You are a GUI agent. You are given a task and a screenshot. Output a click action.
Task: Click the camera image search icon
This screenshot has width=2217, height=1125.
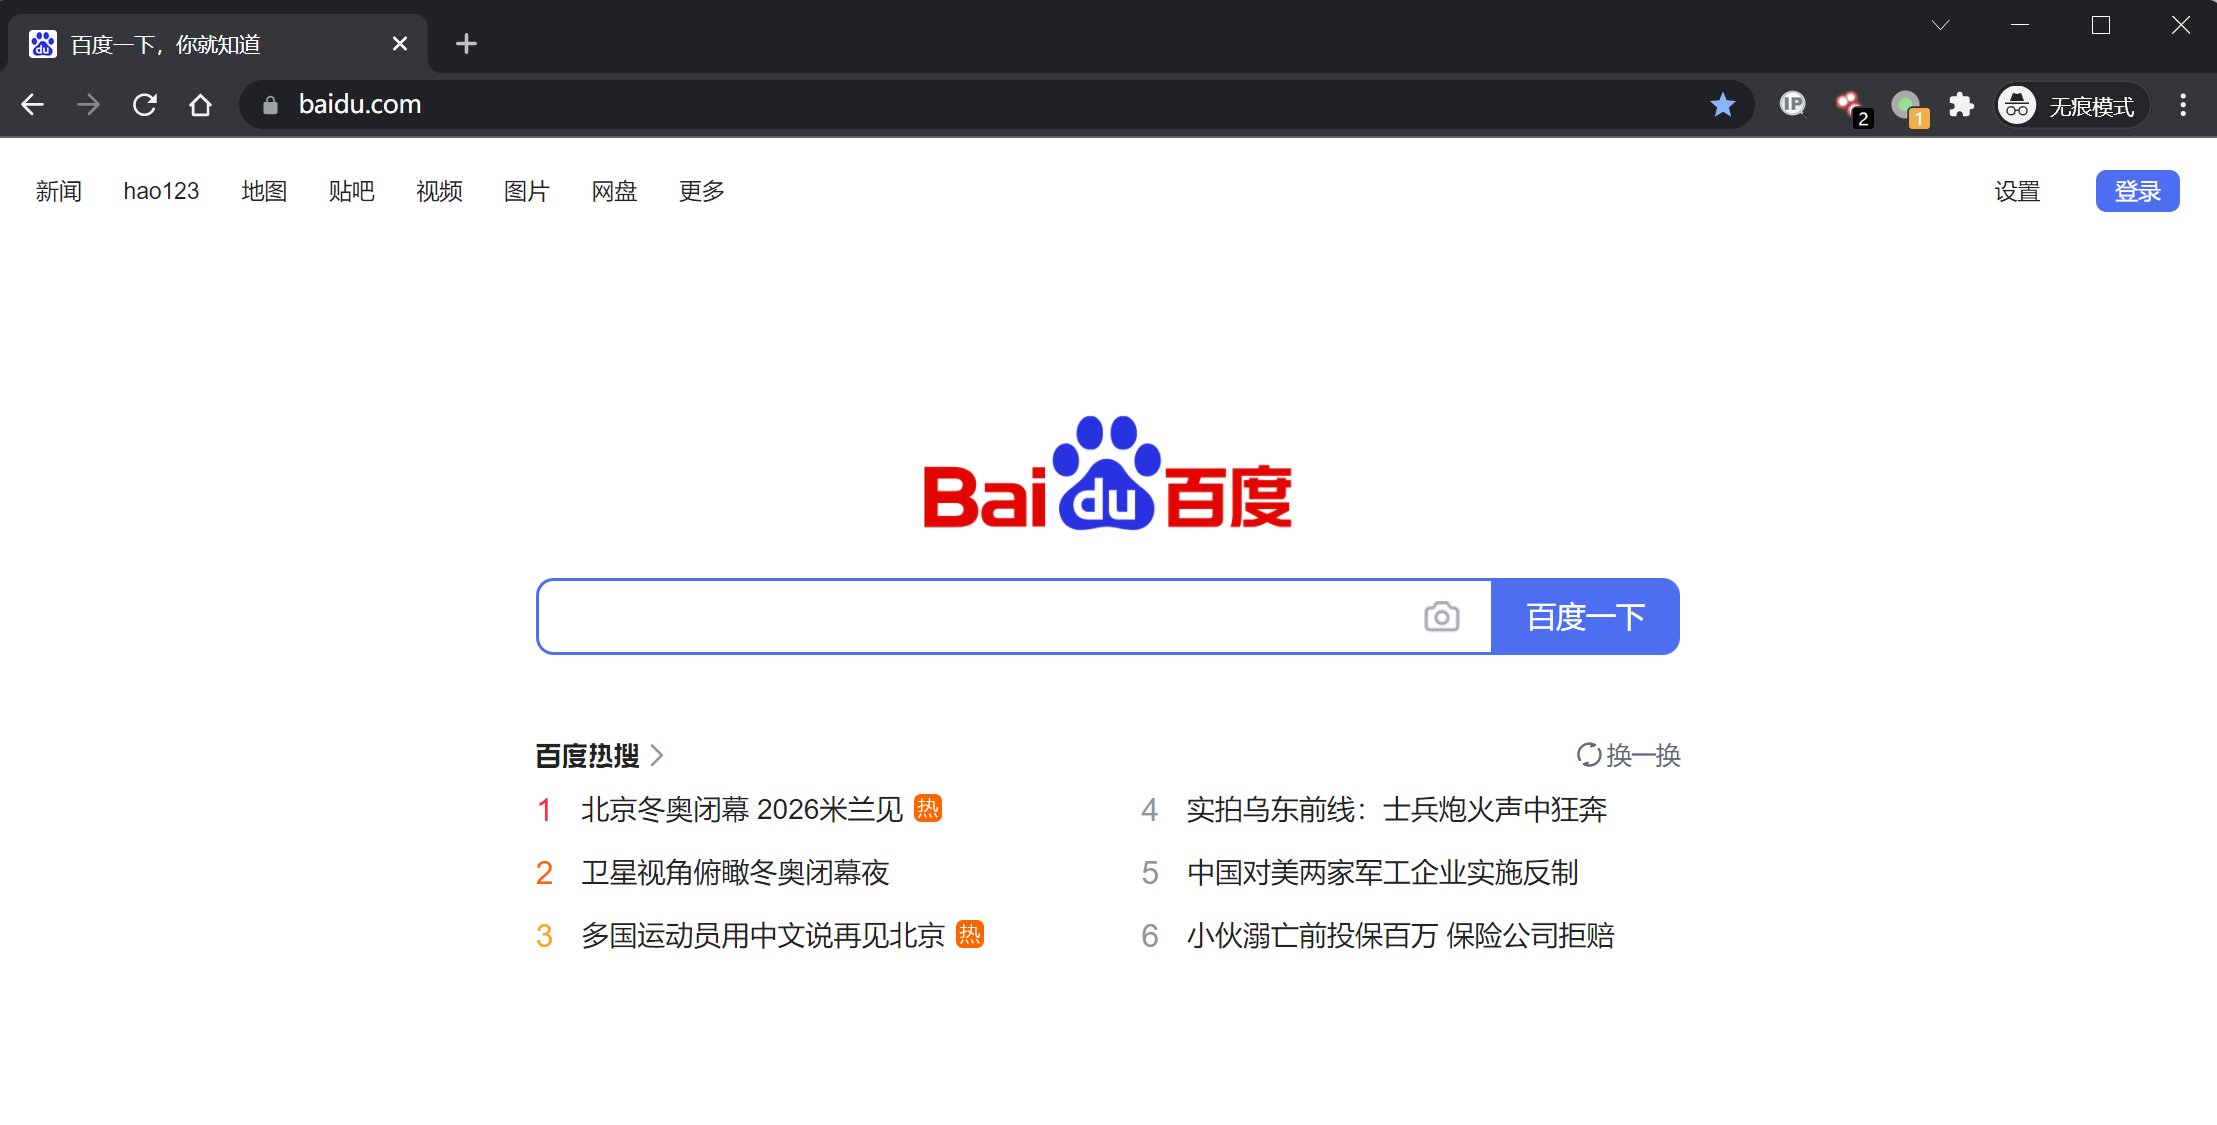pos(1441,617)
